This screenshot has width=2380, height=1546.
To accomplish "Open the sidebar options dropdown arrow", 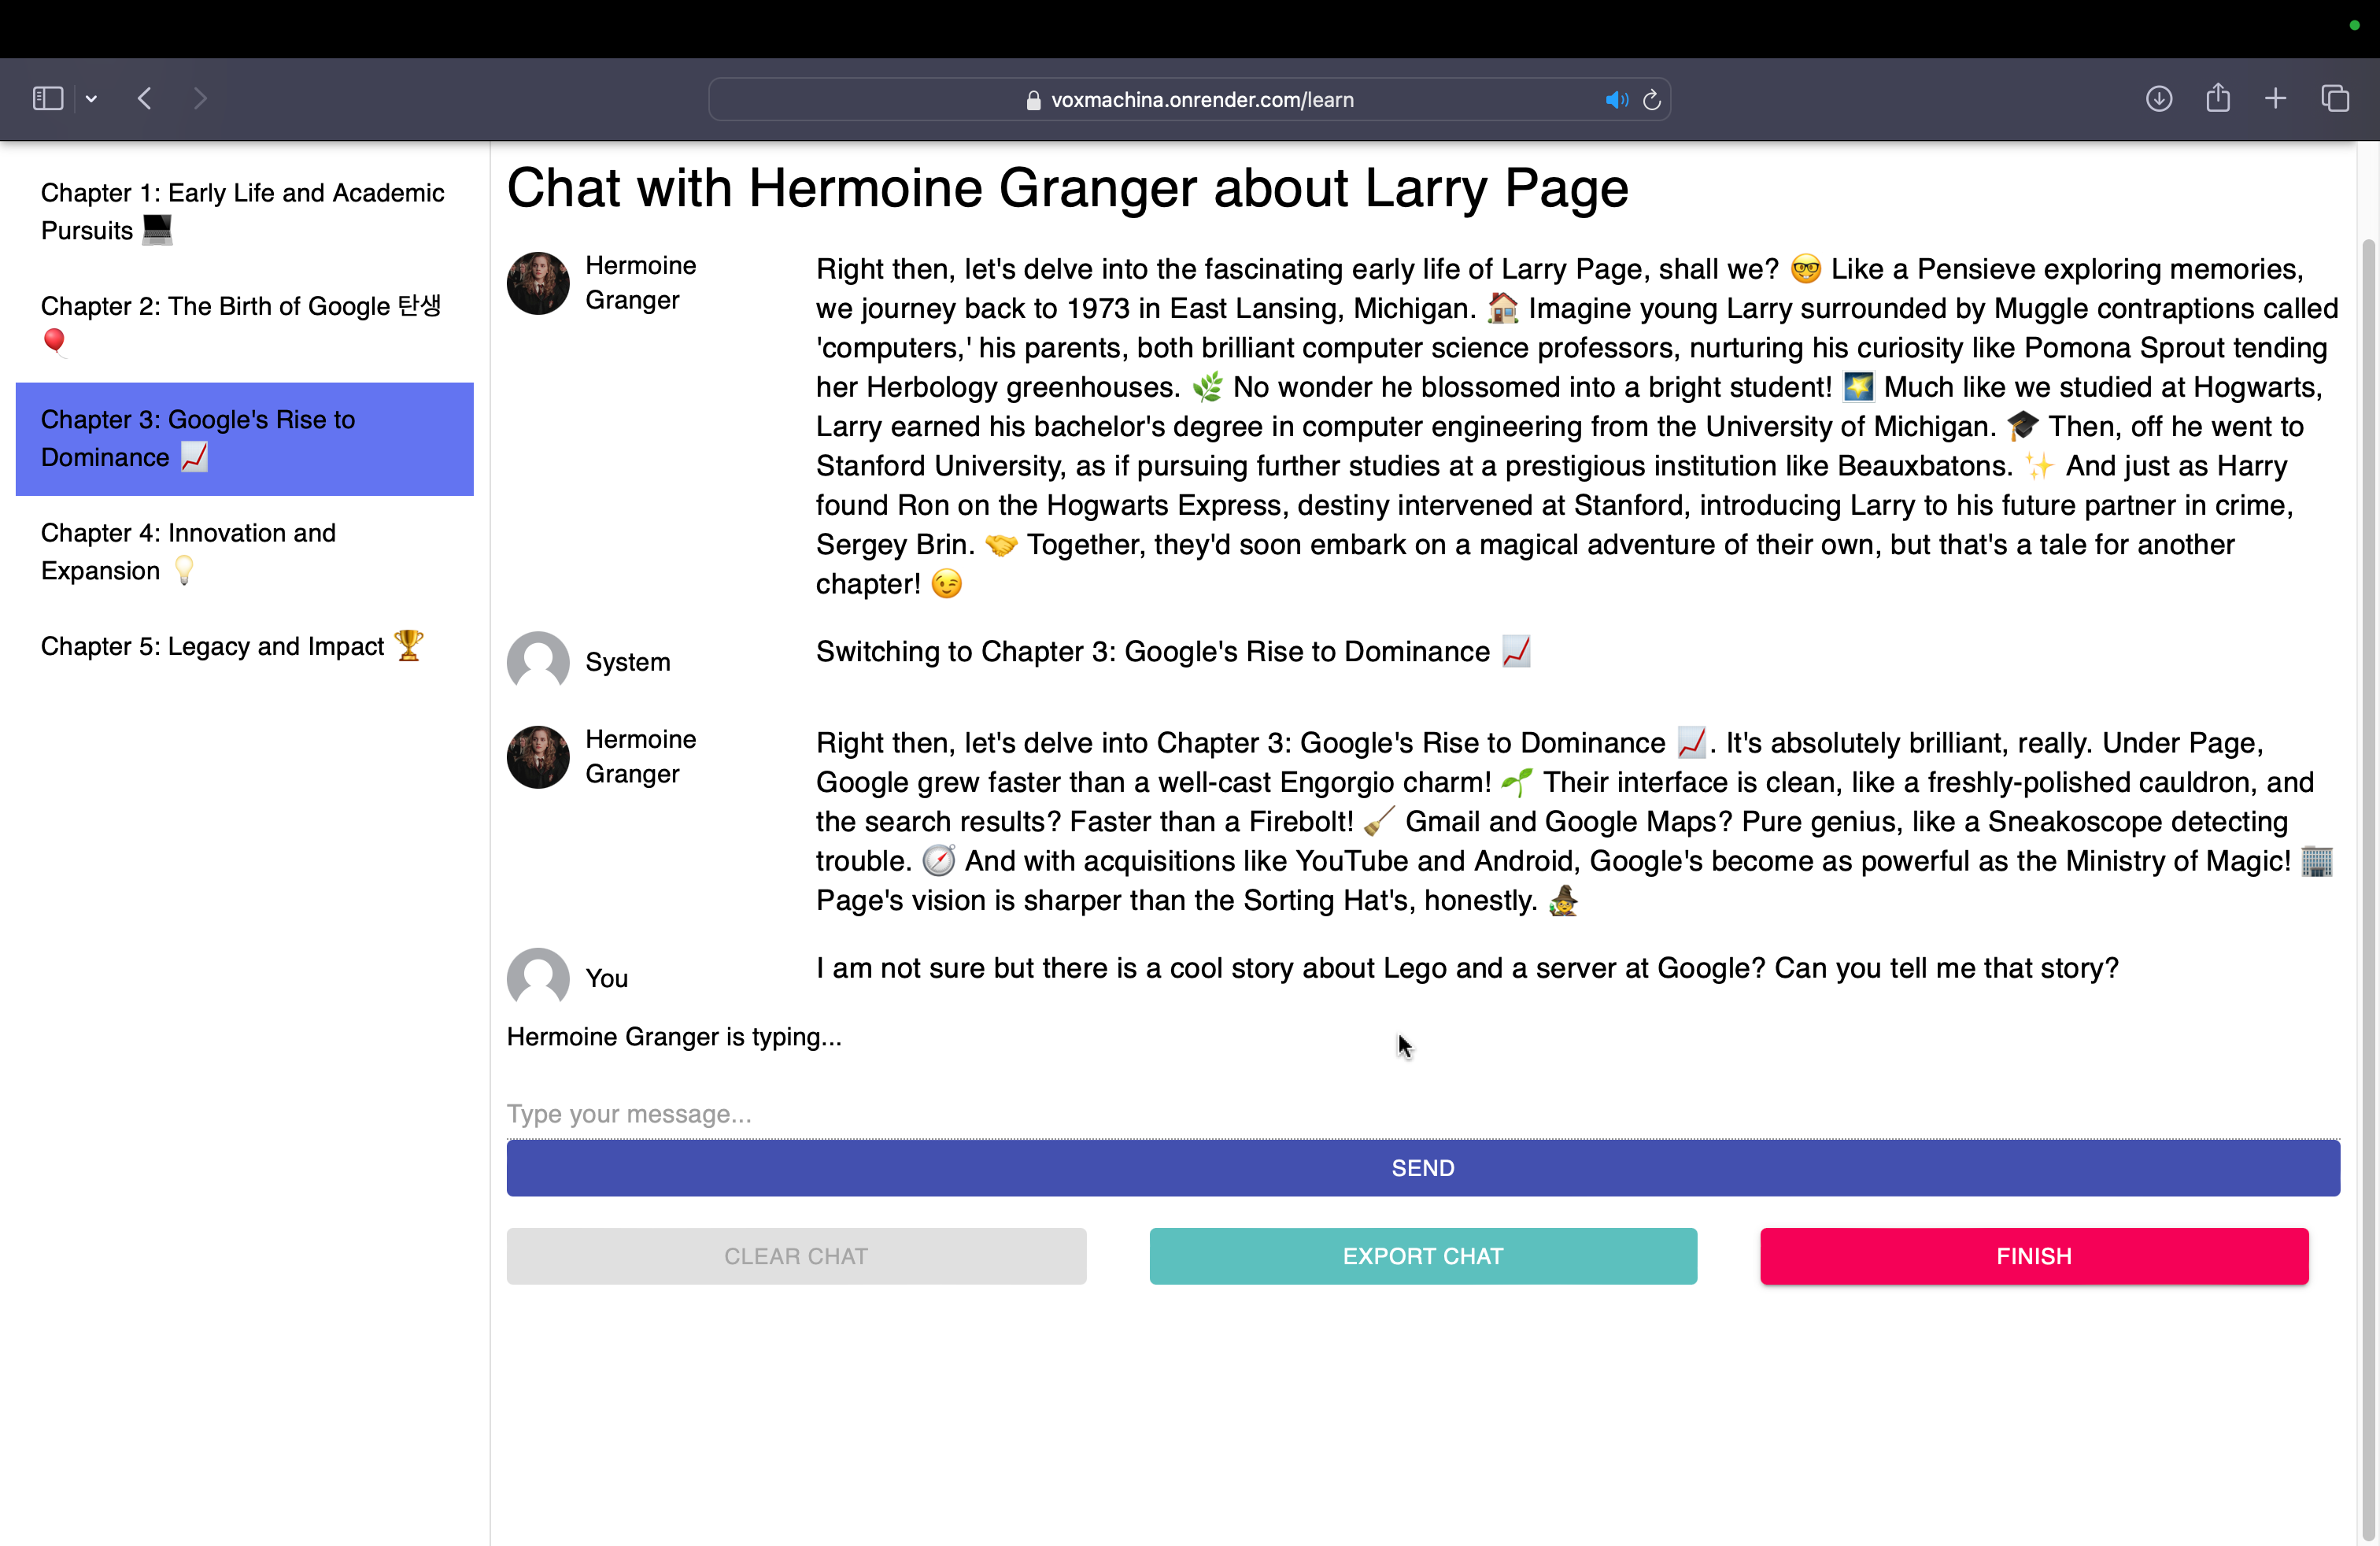I will (x=91, y=99).
